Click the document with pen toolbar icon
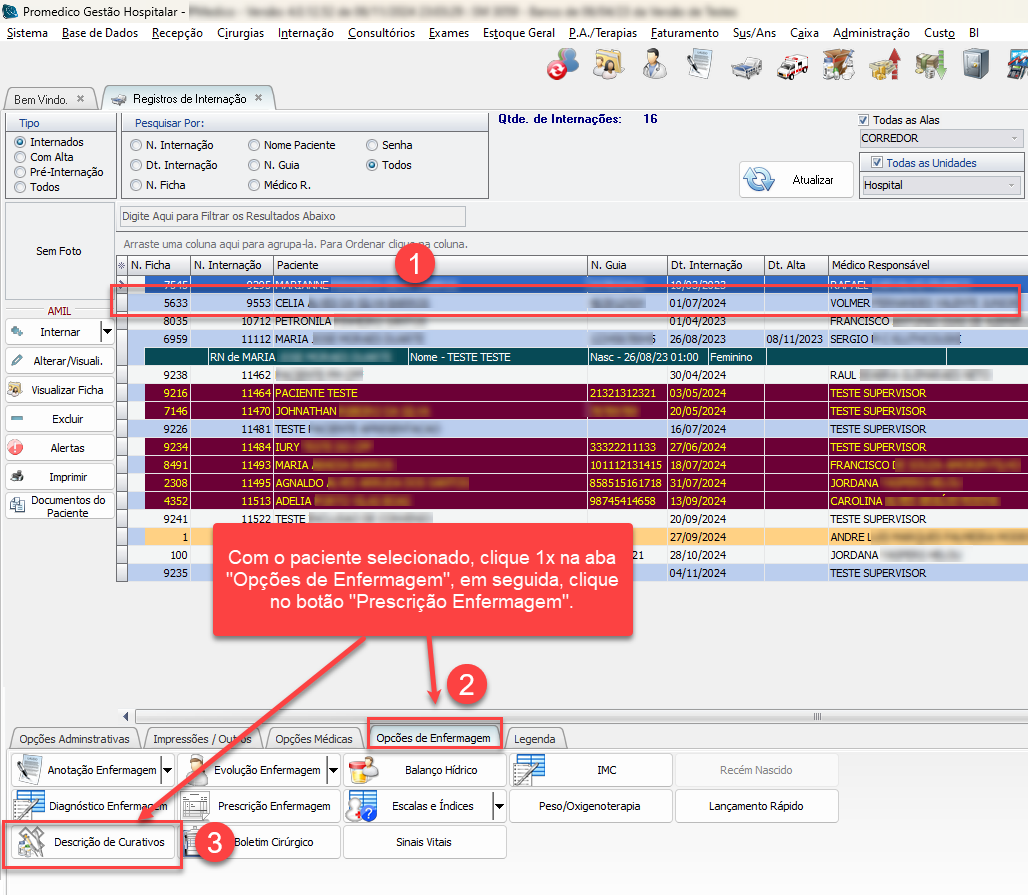1028x895 pixels. (x=699, y=66)
